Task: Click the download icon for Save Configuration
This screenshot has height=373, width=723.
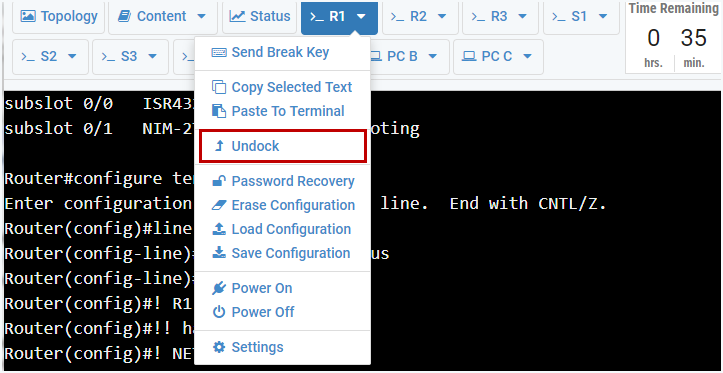Action: (219, 253)
